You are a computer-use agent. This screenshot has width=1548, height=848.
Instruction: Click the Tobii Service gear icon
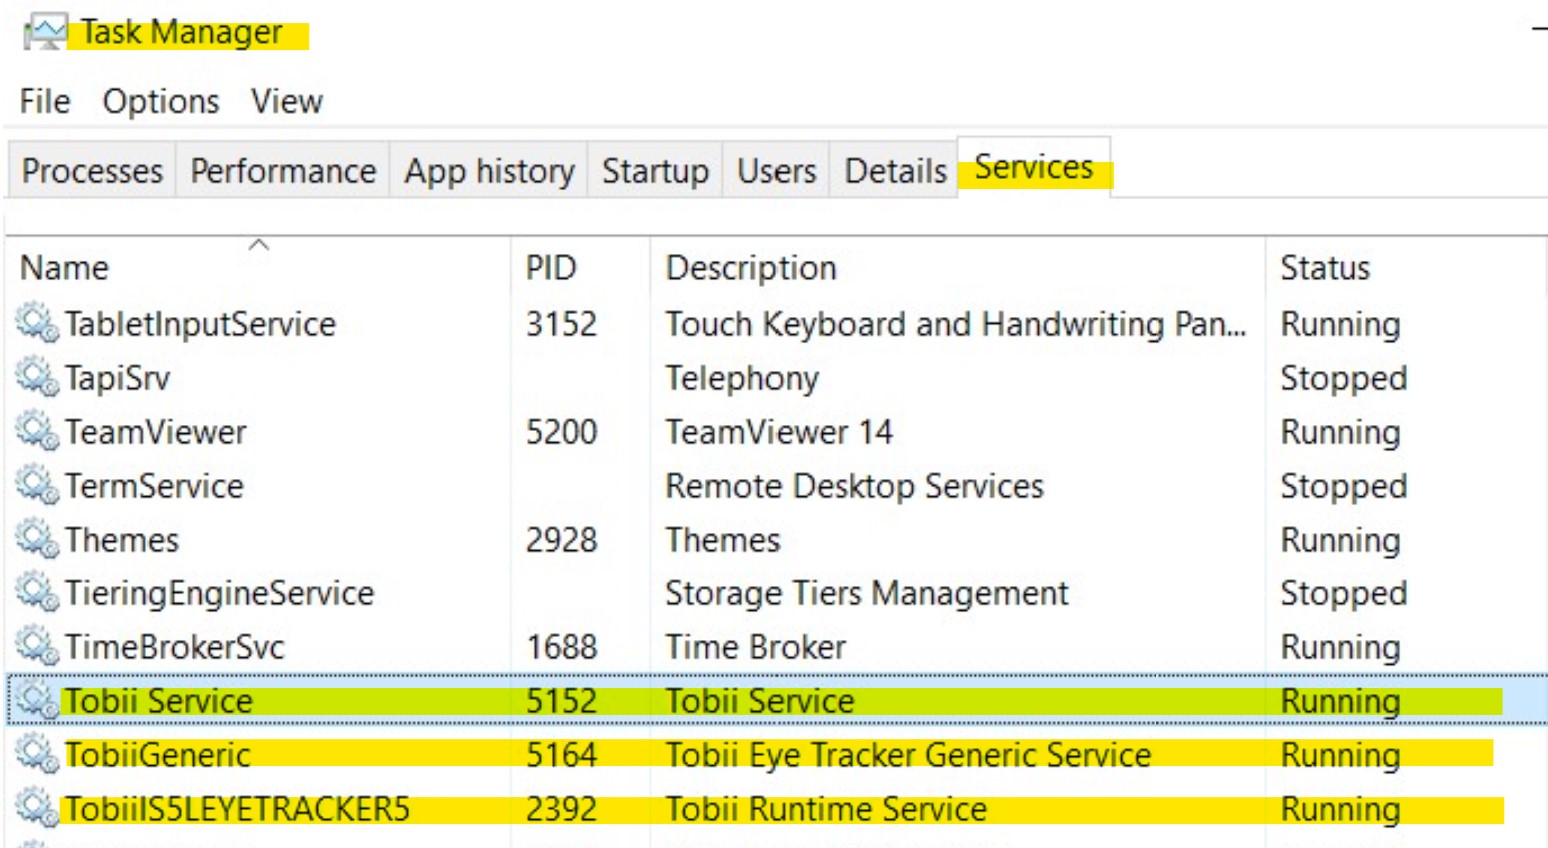(37, 700)
